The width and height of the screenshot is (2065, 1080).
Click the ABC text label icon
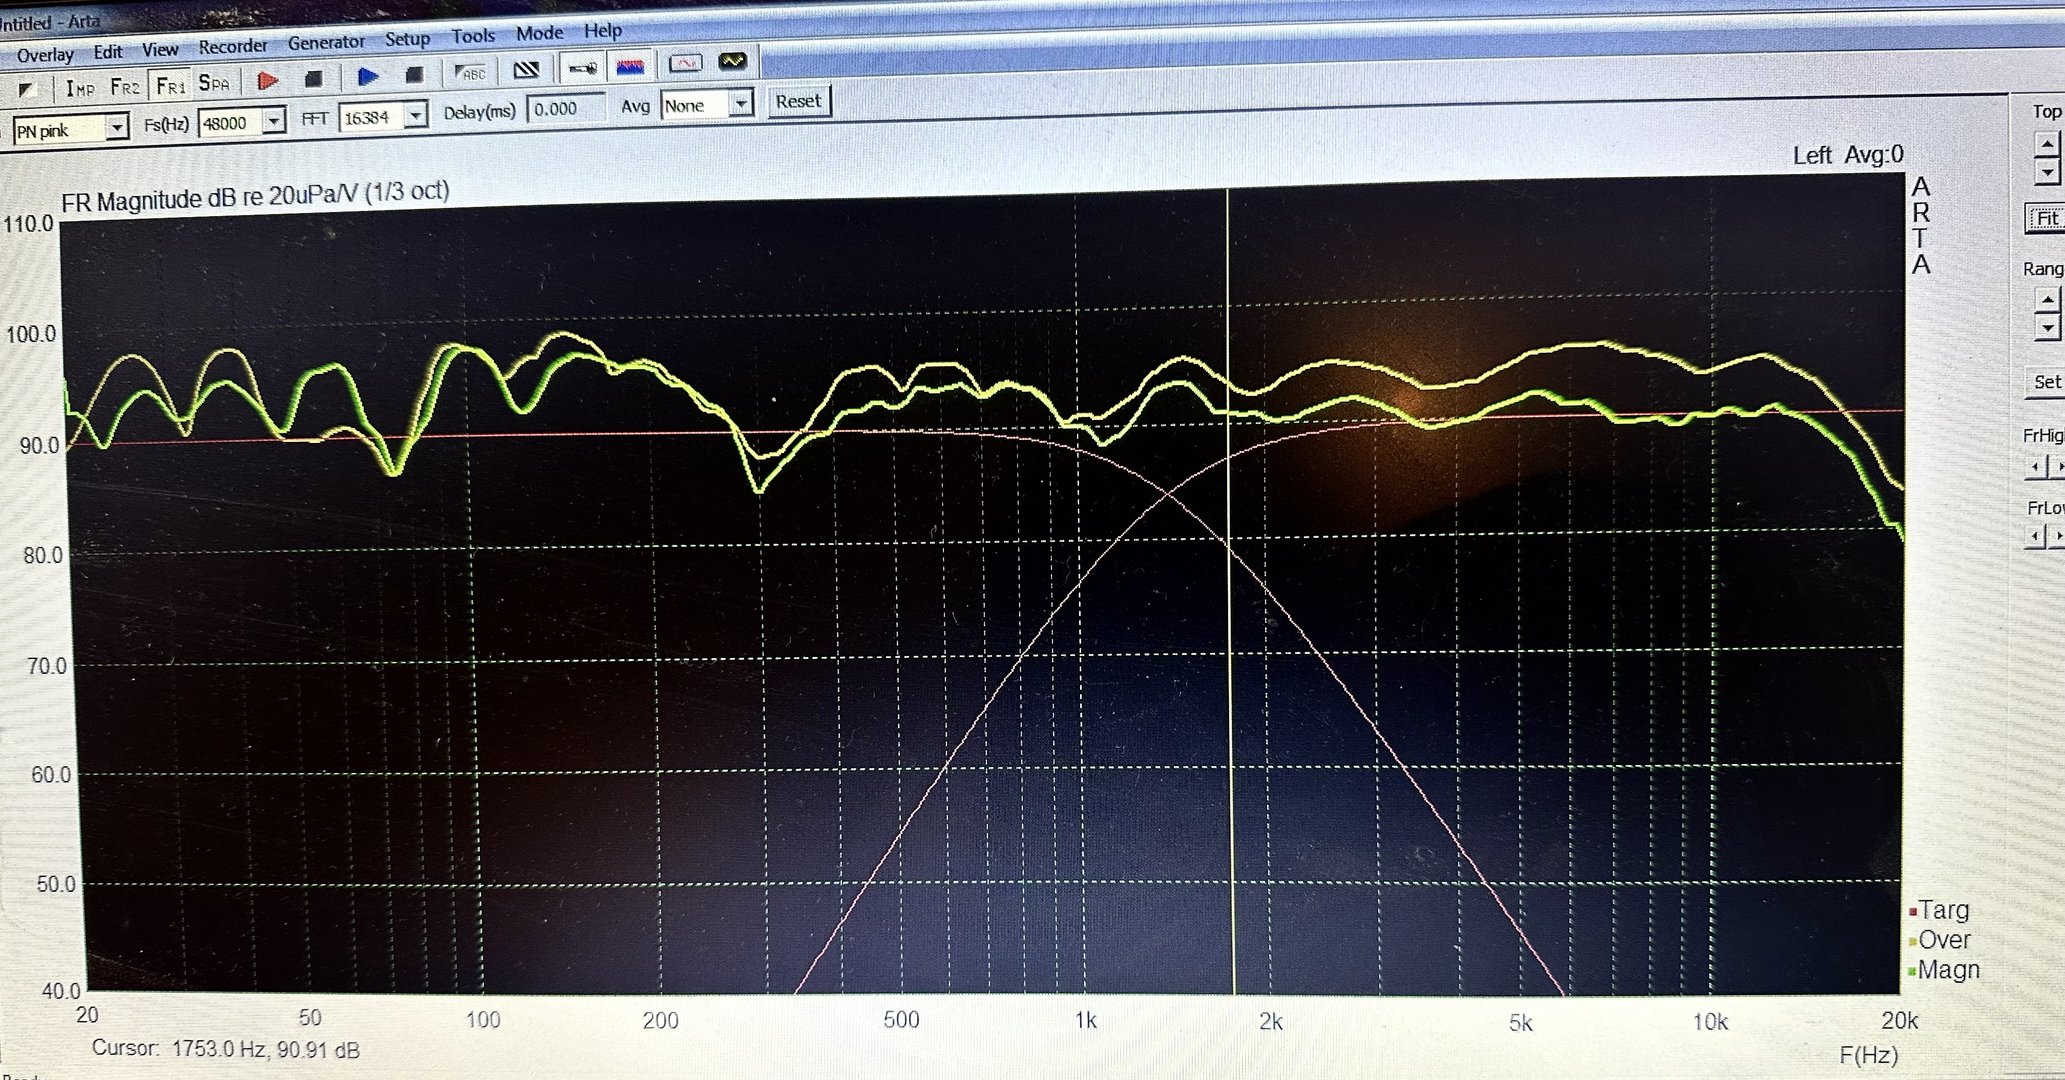point(470,73)
